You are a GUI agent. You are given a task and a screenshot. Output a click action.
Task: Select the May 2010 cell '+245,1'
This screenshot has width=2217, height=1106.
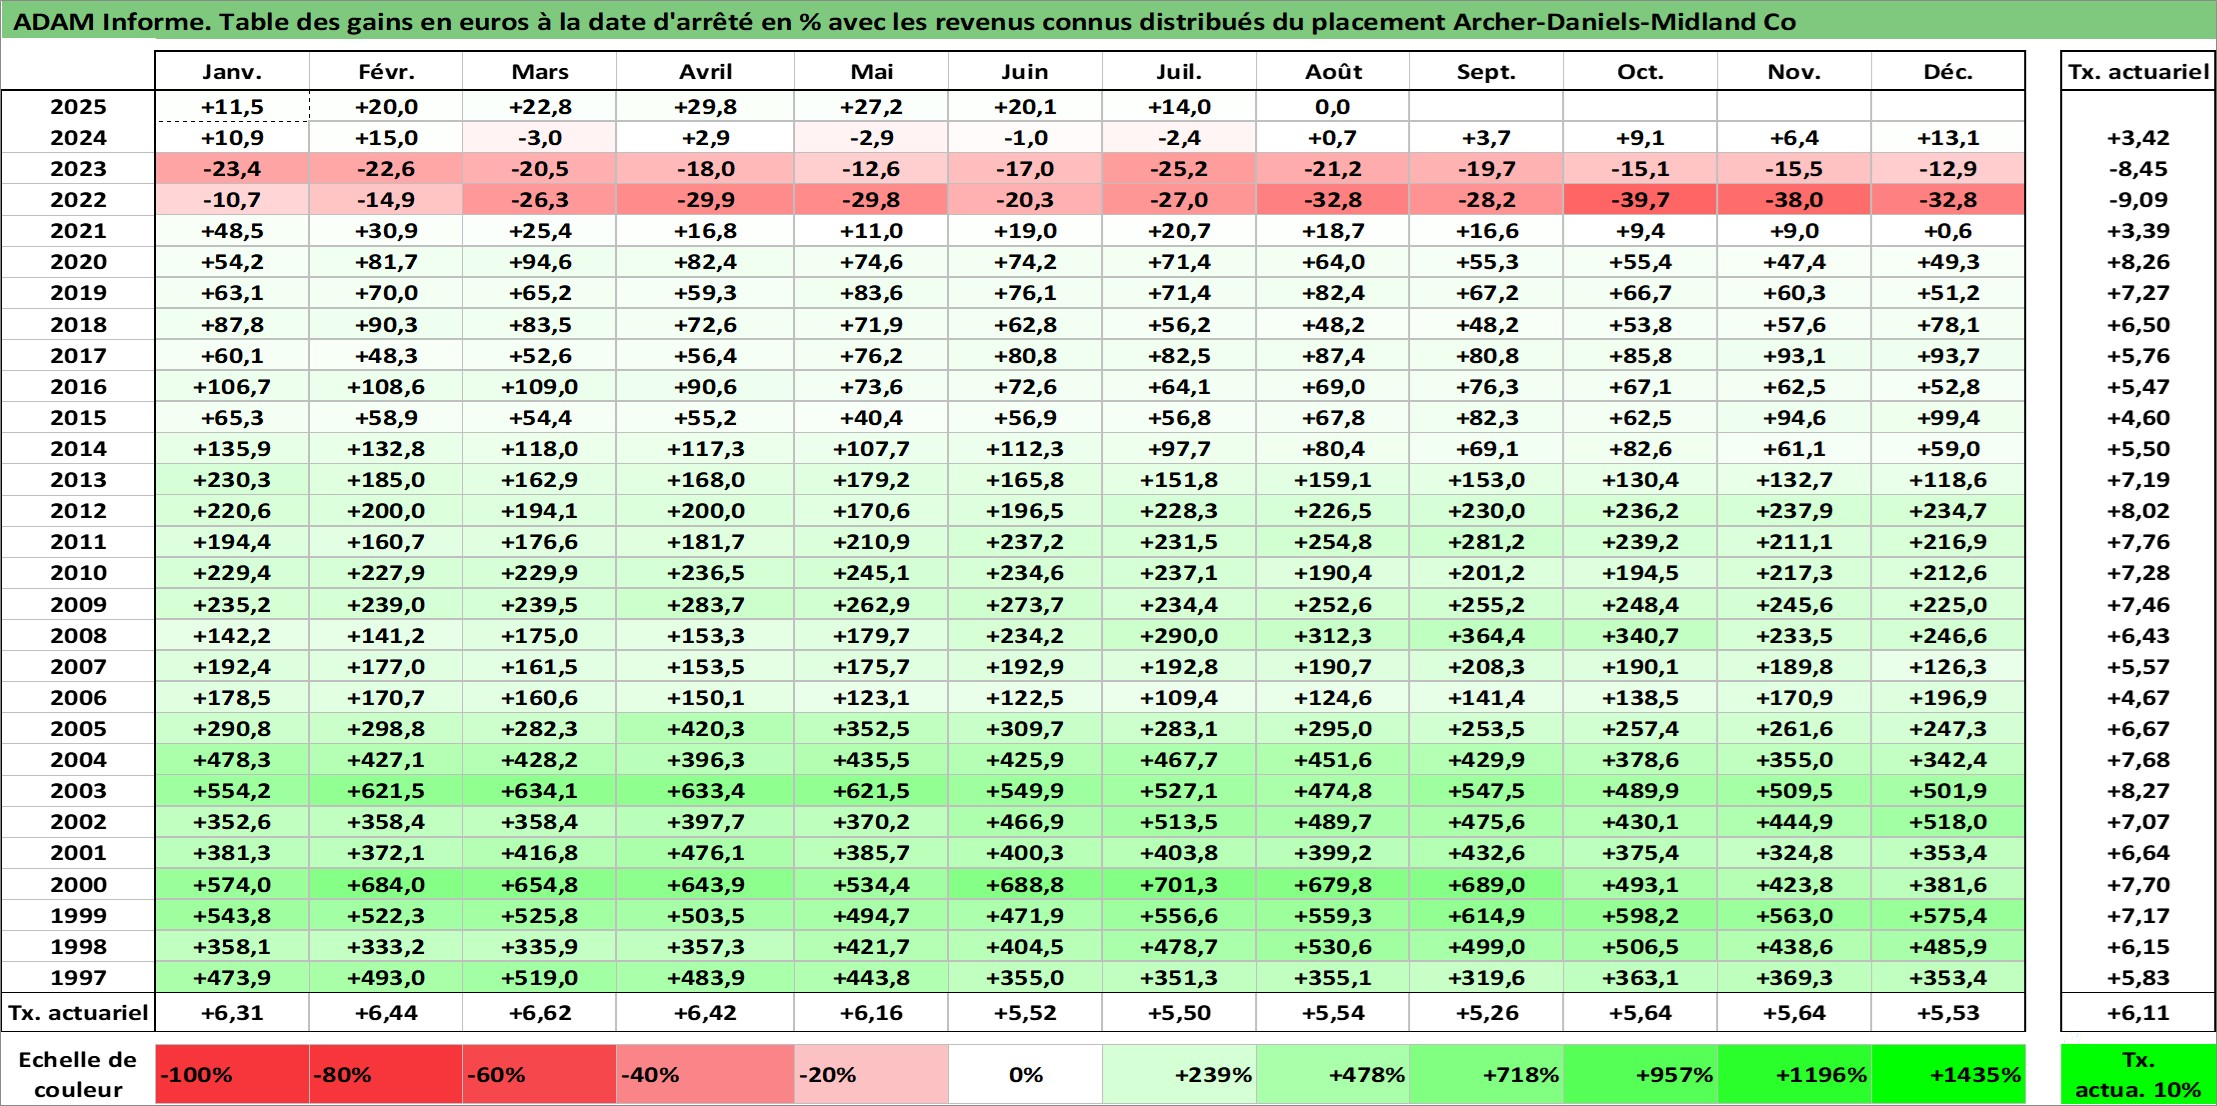pos(872,573)
